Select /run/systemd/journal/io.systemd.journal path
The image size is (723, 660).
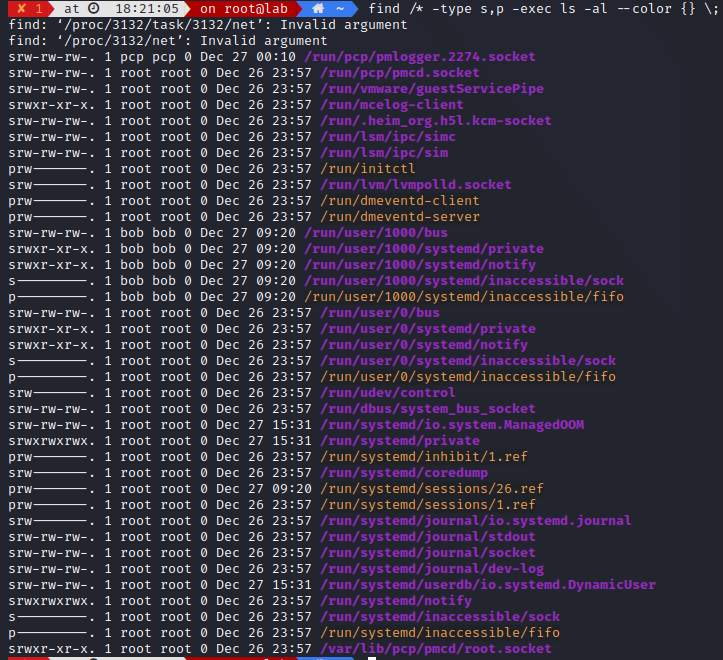point(476,521)
